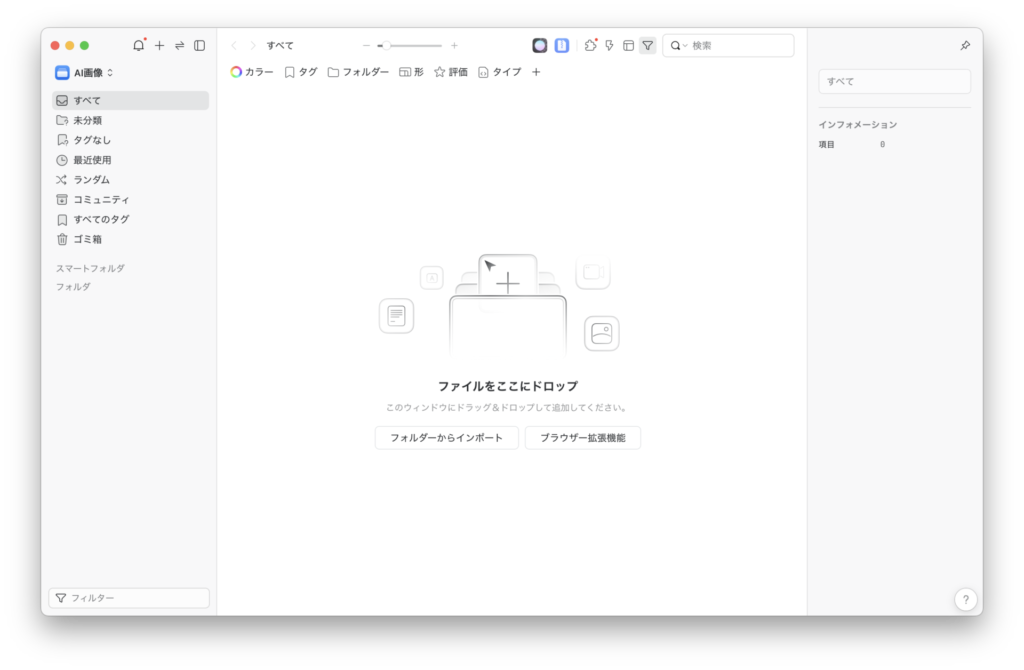Open the board layout view icon
Viewport: 1024px width, 670px height.
(x=628, y=45)
